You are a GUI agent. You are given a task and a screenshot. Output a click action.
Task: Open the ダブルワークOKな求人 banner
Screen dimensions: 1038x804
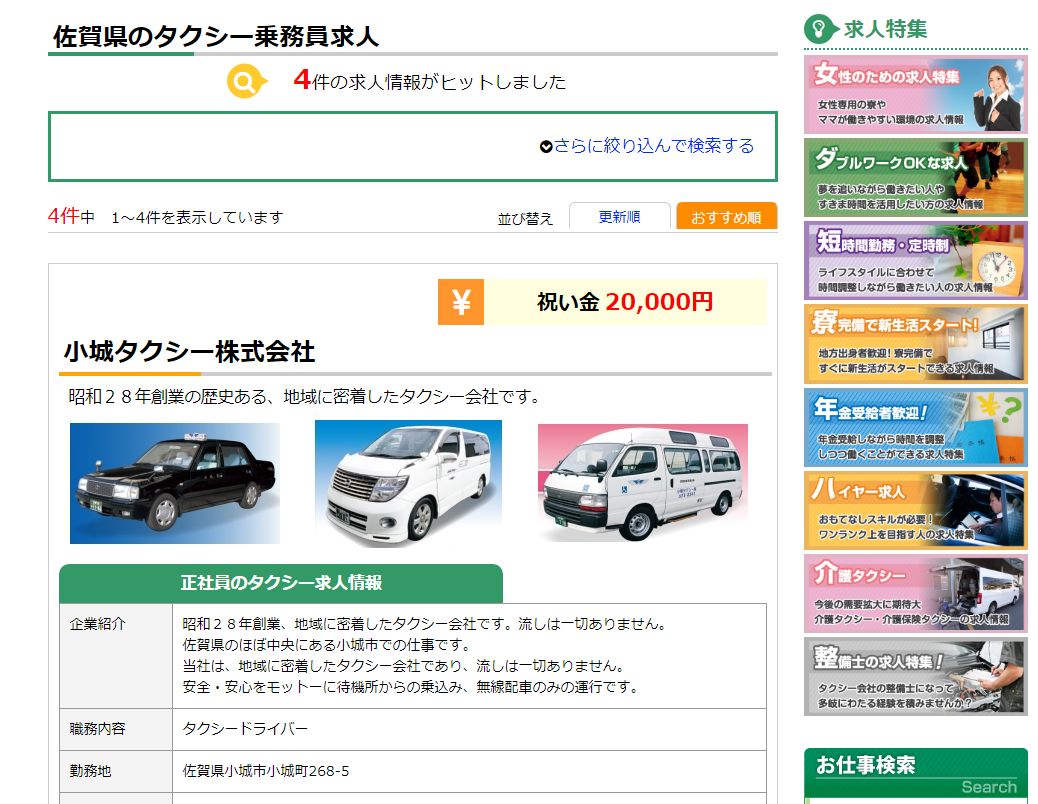tap(916, 177)
